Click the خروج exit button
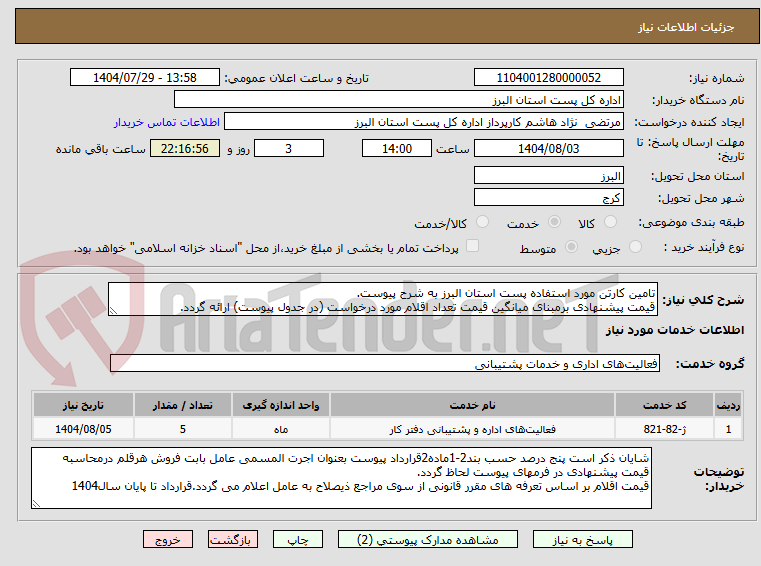 tap(167, 539)
